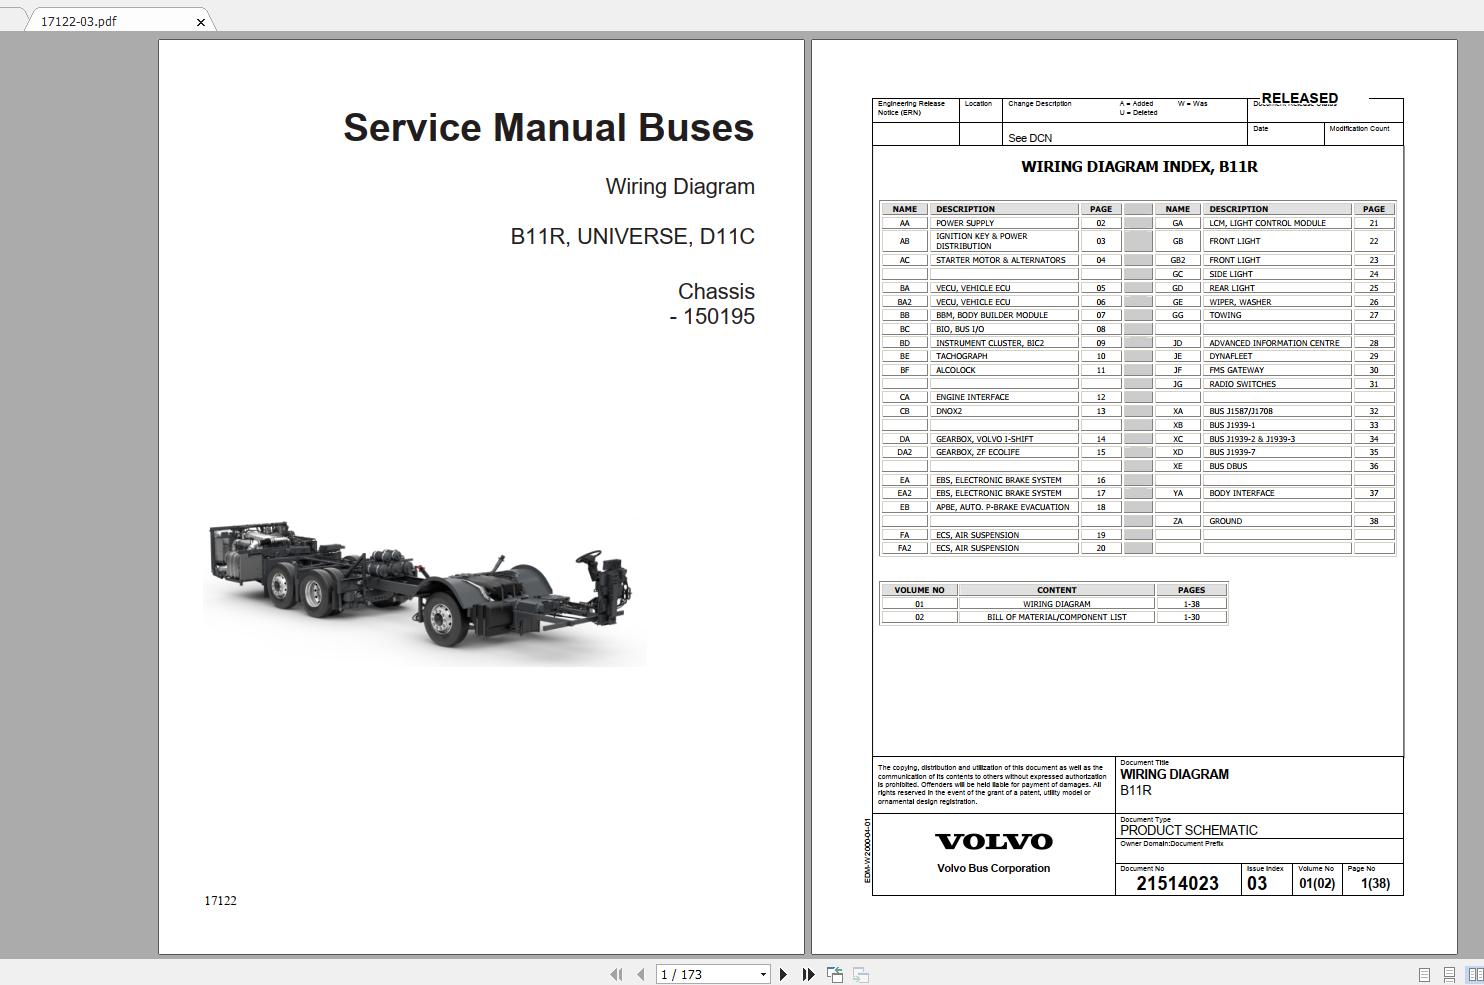Click the See DCN text
The height and width of the screenshot is (985, 1484).
coord(1030,138)
